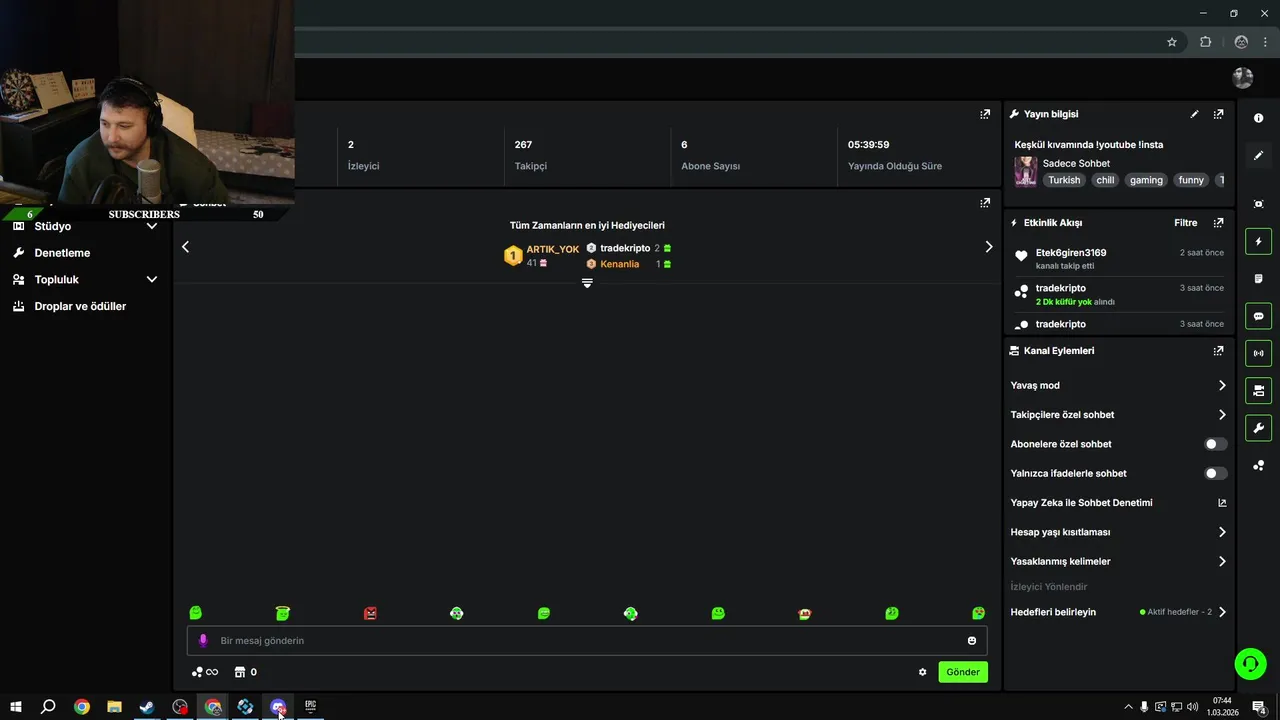Click the Turkish stream tag
The image size is (1280, 720).
(1064, 180)
